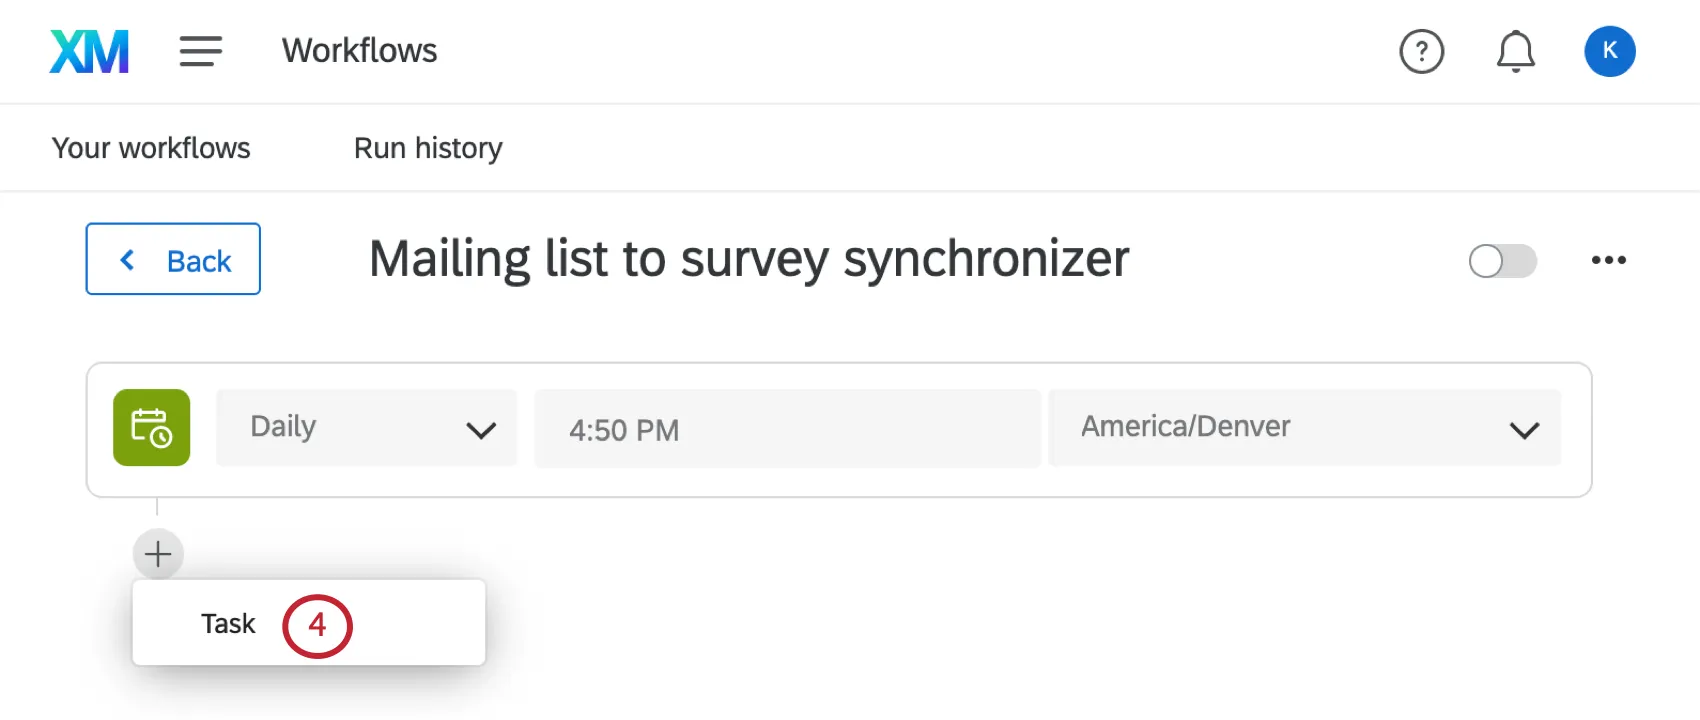The height and width of the screenshot is (720, 1700).
Task: Click the Back button
Action: pyautogui.click(x=172, y=259)
